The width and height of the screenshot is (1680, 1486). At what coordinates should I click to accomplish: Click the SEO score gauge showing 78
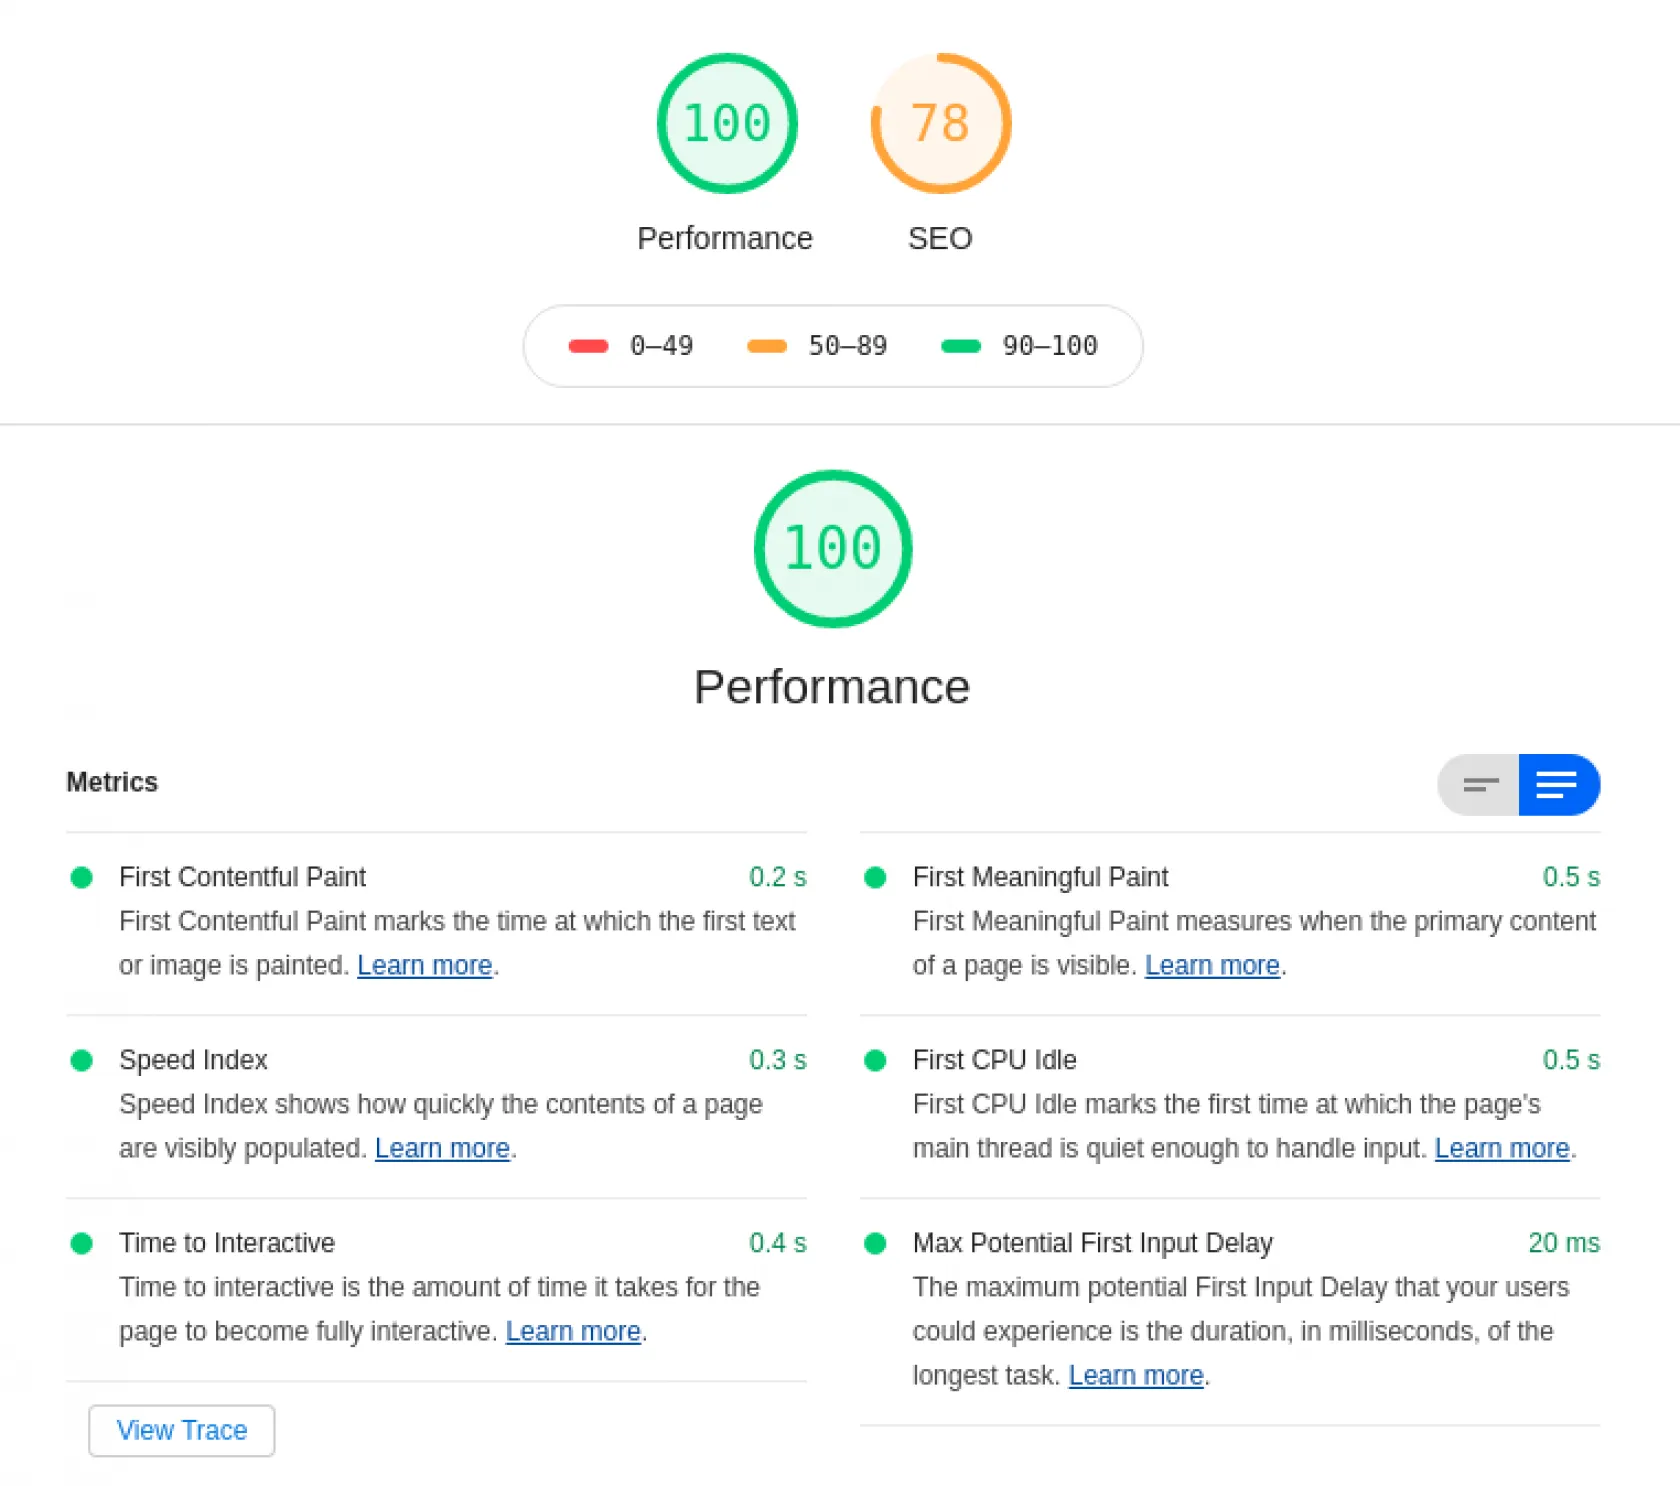[x=940, y=123]
